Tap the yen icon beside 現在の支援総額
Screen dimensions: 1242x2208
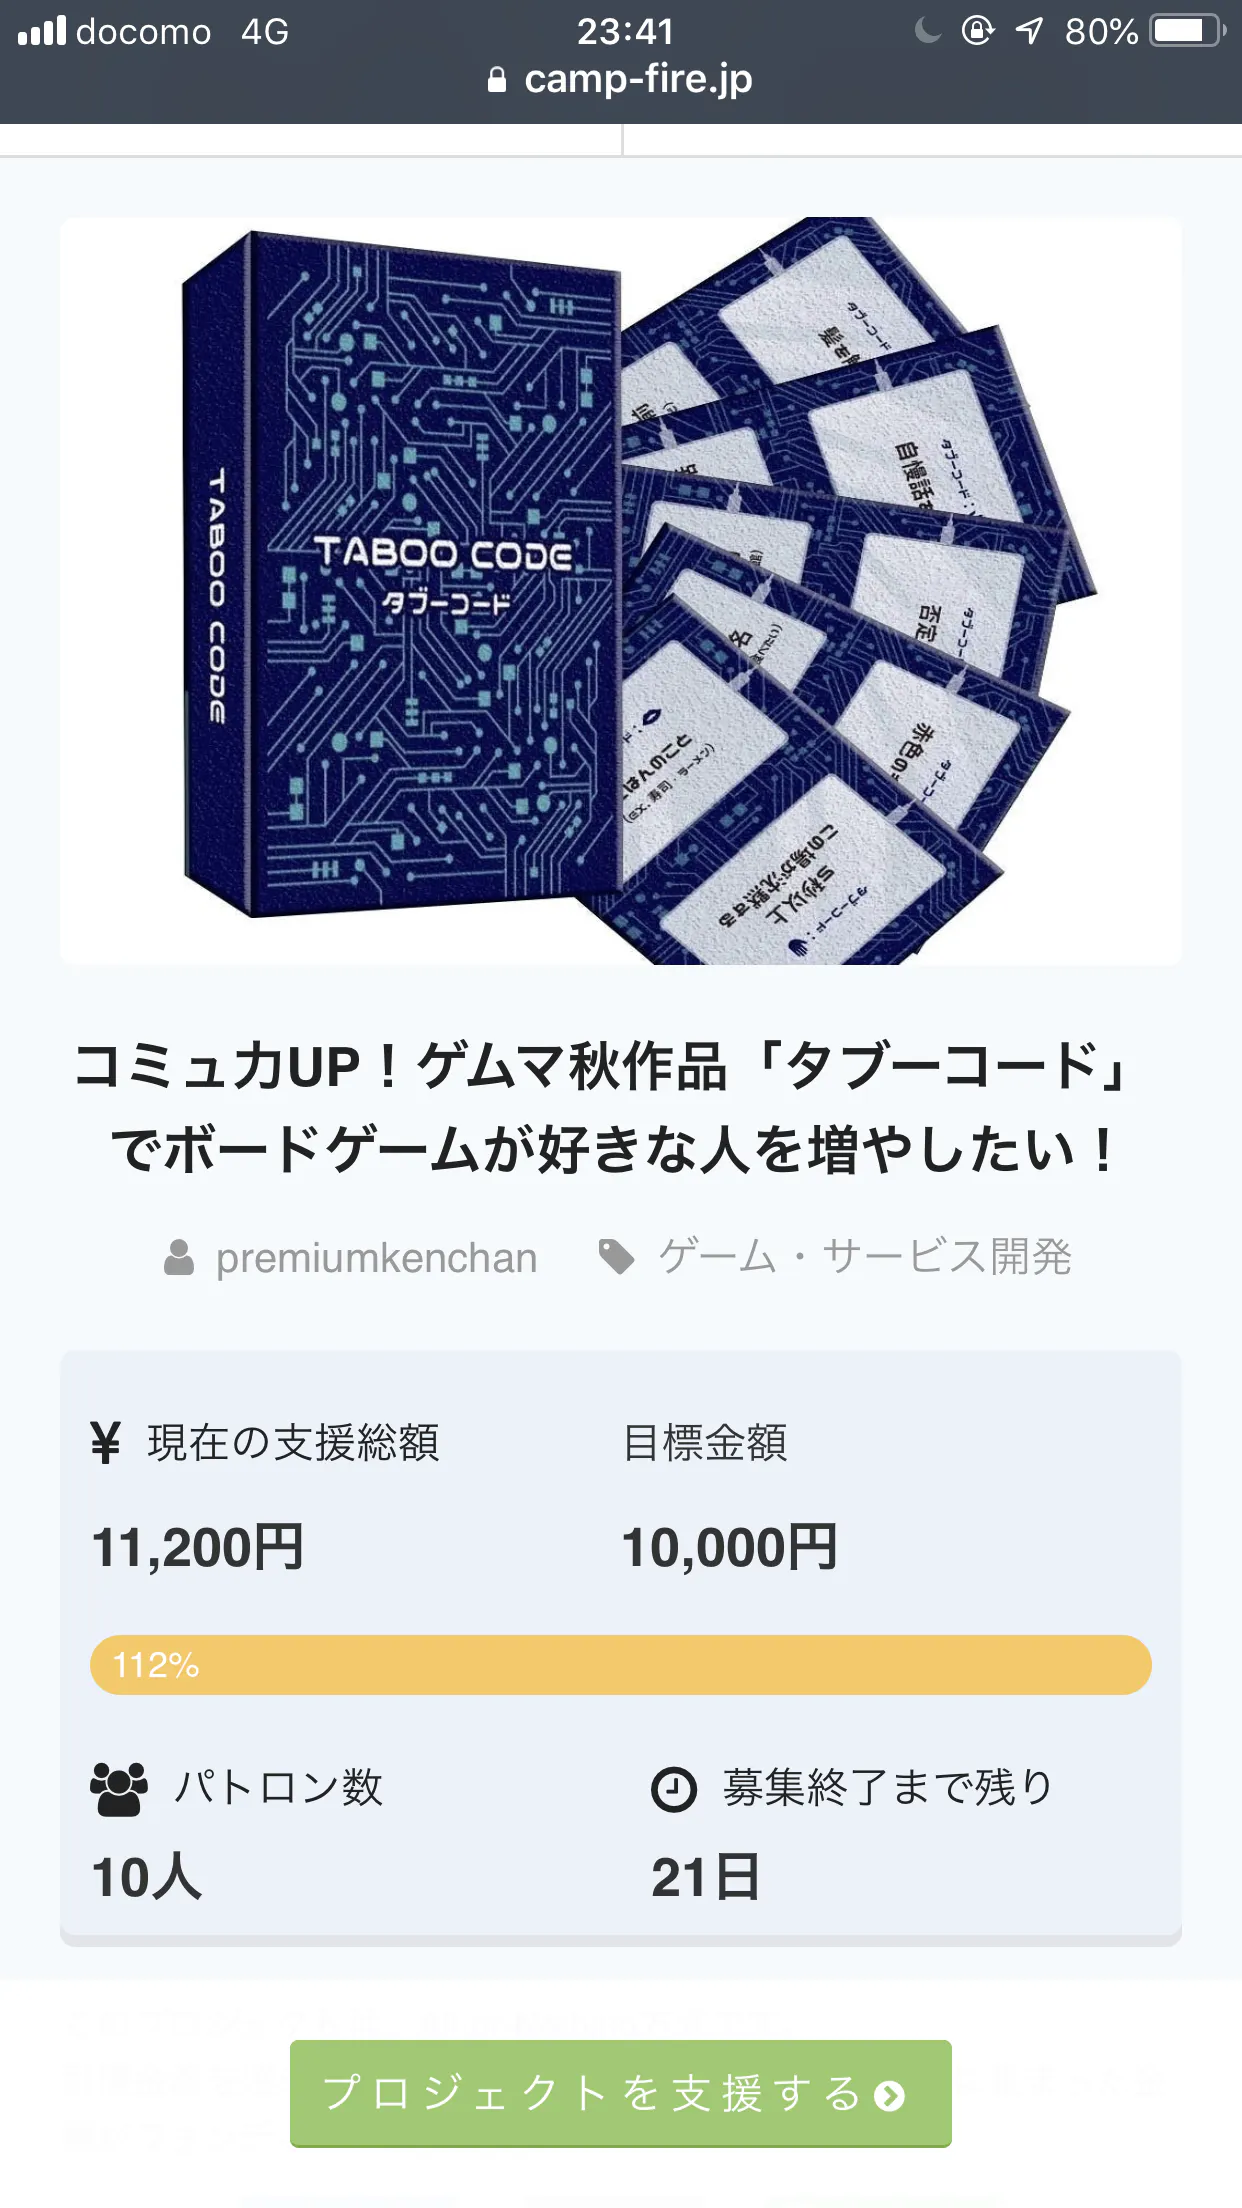105,1443
